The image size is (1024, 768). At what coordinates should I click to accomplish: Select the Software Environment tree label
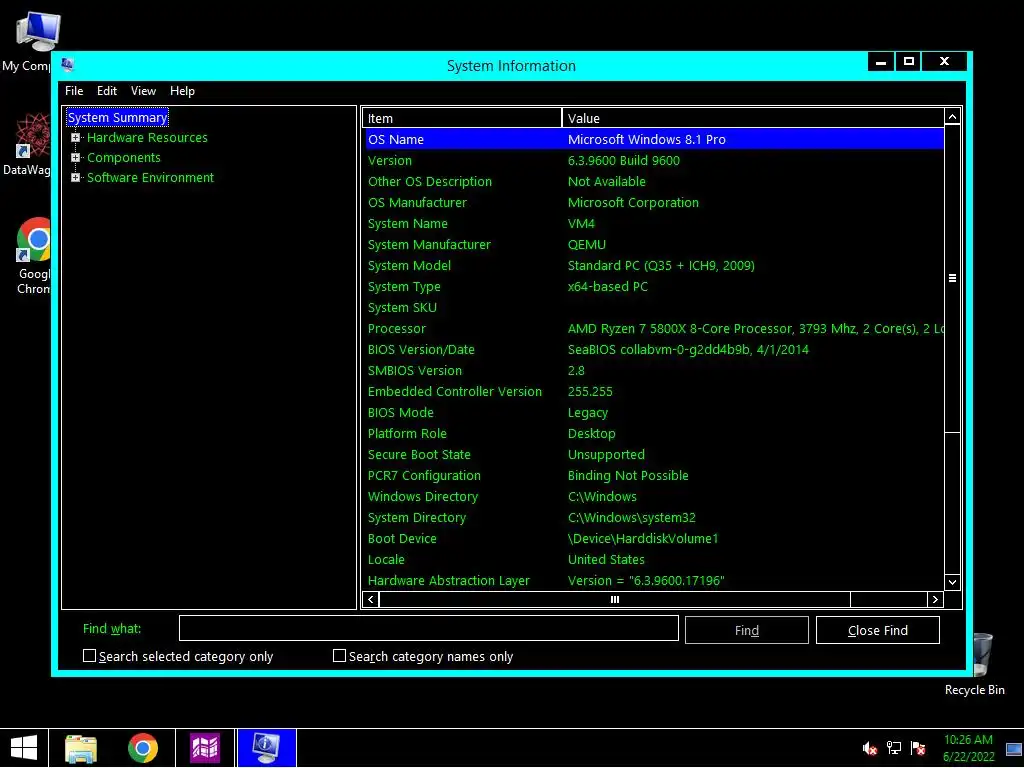point(150,178)
